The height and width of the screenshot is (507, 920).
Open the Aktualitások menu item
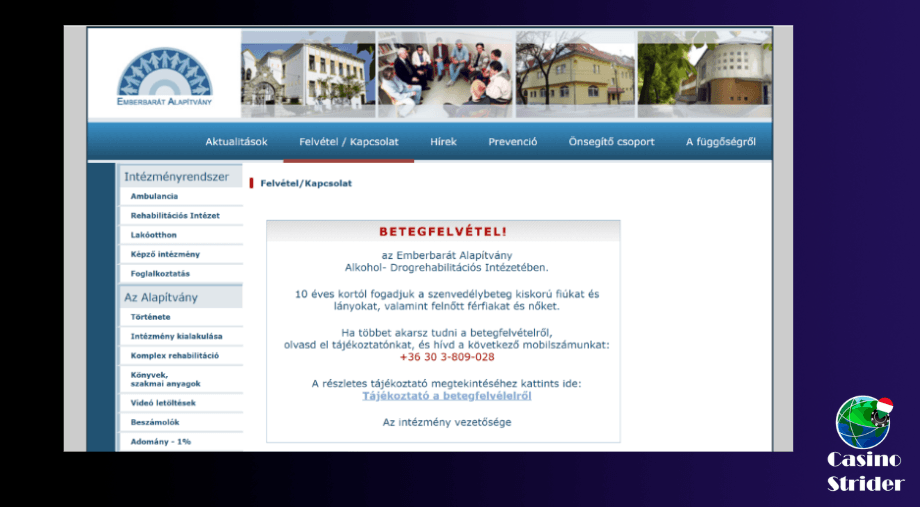tap(236, 142)
